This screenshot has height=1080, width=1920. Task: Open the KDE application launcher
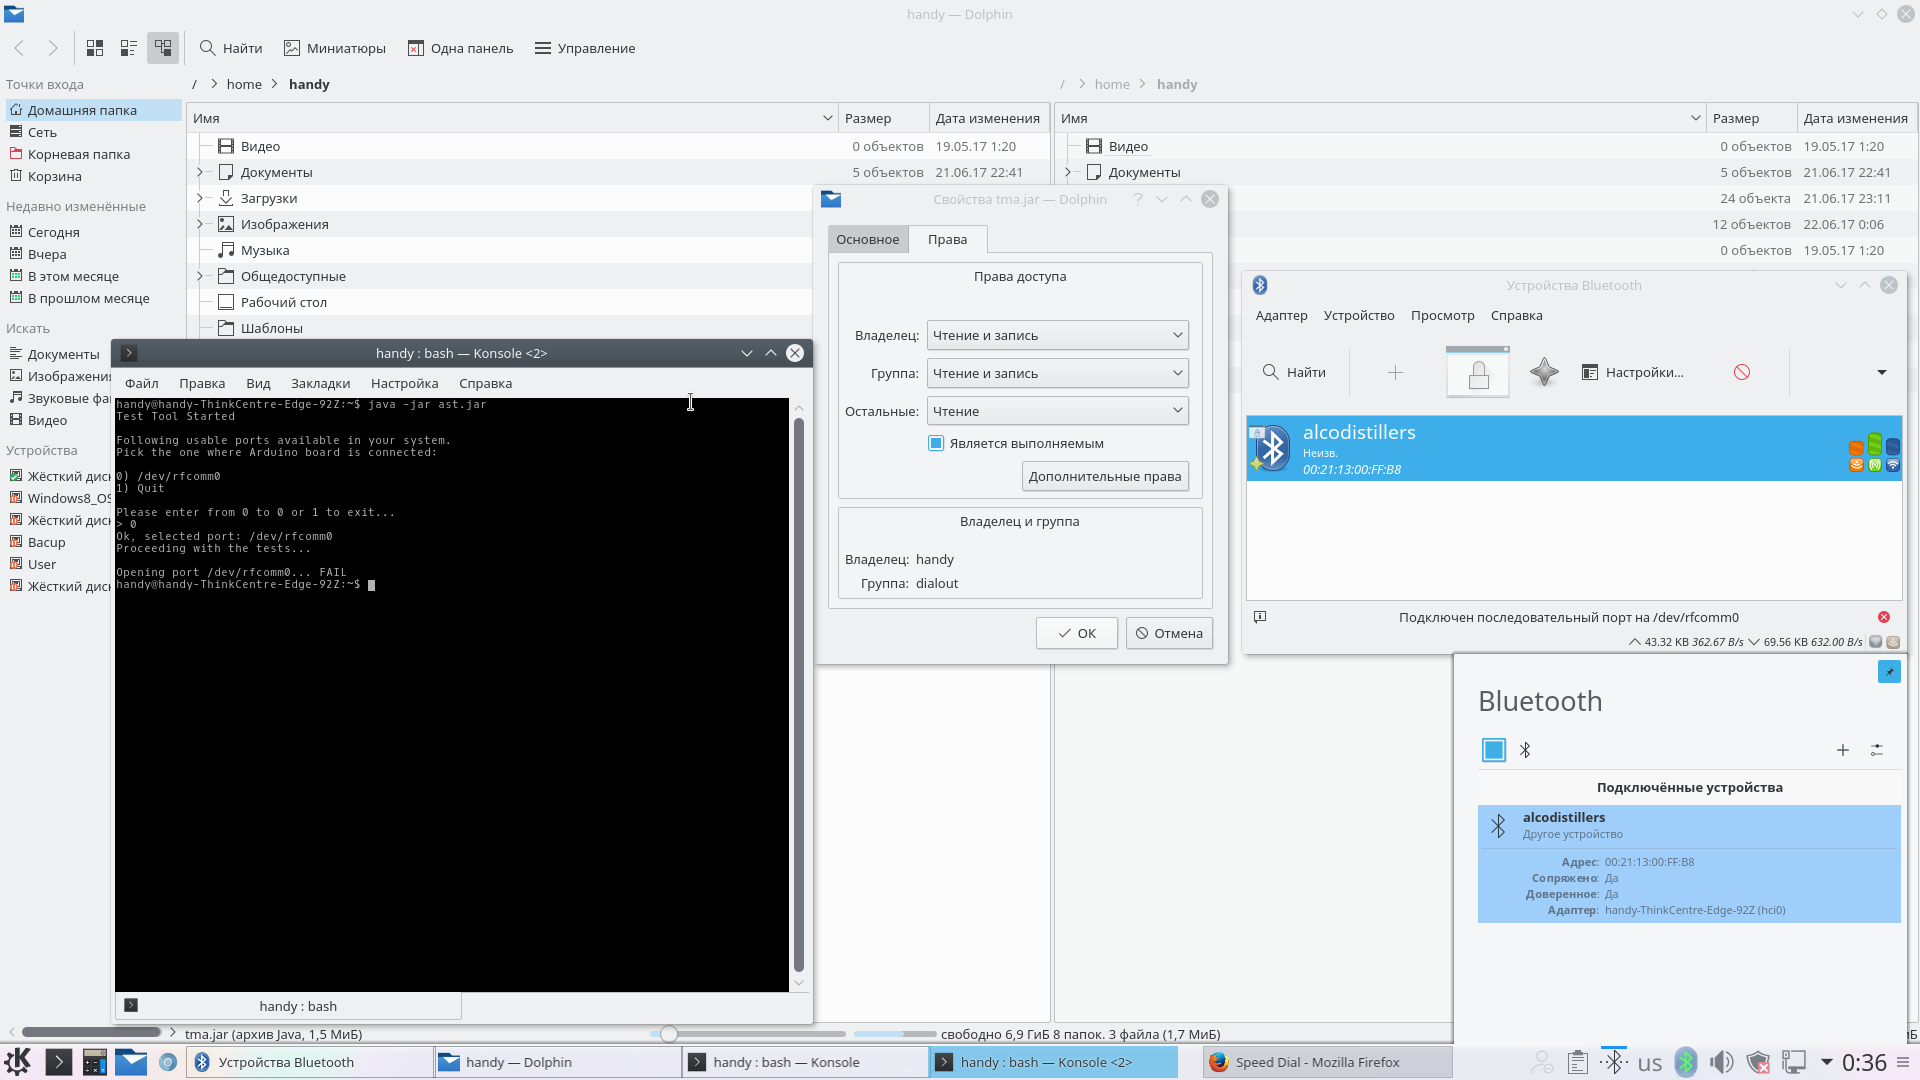(x=18, y=1062)
